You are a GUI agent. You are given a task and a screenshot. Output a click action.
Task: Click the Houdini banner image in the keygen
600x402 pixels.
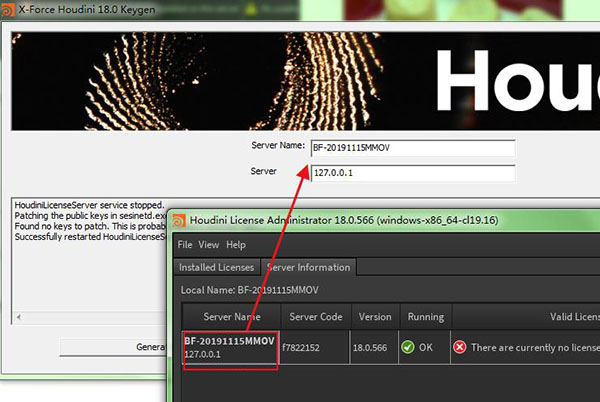[306, 81]
